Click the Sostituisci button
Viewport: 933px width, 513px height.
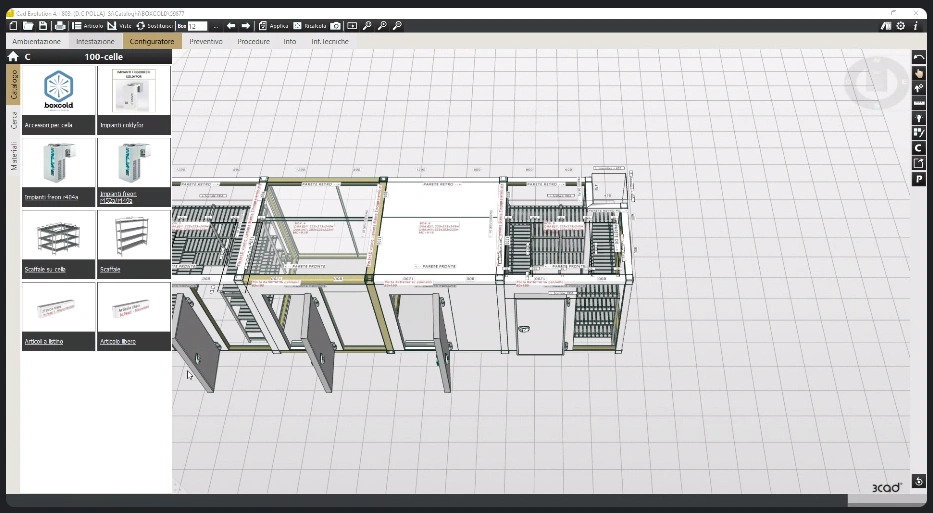coord(154,26)
